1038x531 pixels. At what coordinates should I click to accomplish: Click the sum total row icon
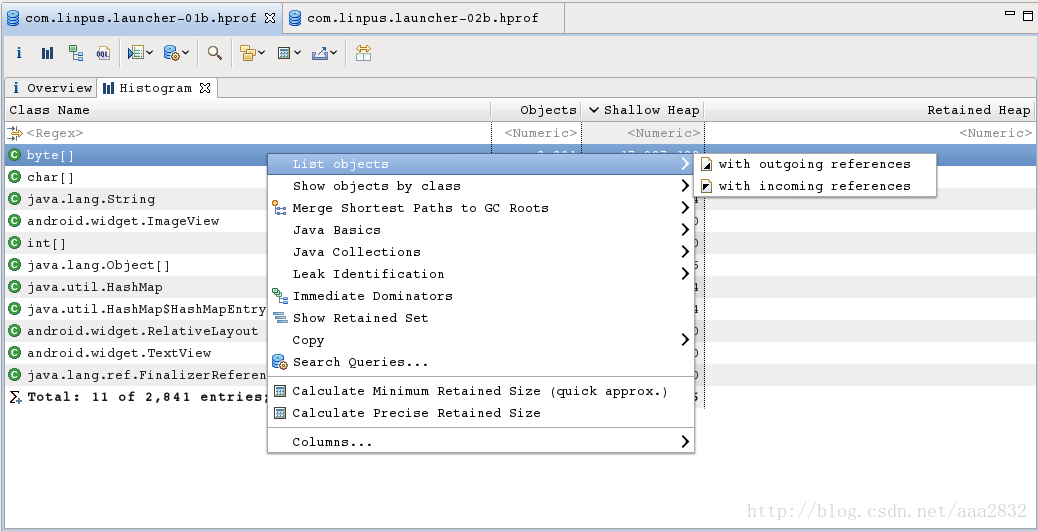point(15,397)
